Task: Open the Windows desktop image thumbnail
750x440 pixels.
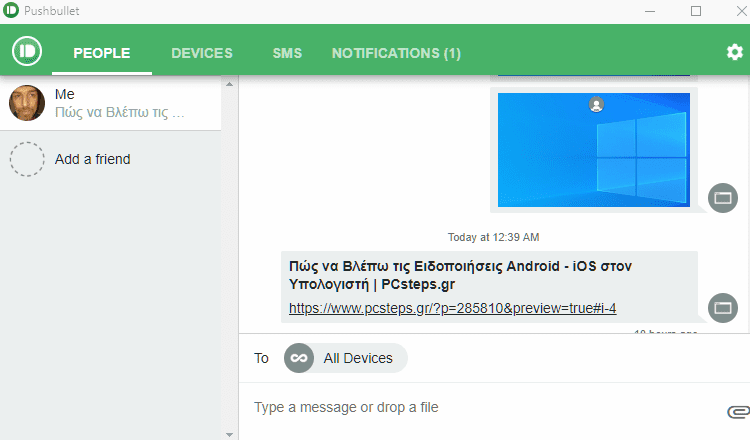Action: click(x=594, y=150)
